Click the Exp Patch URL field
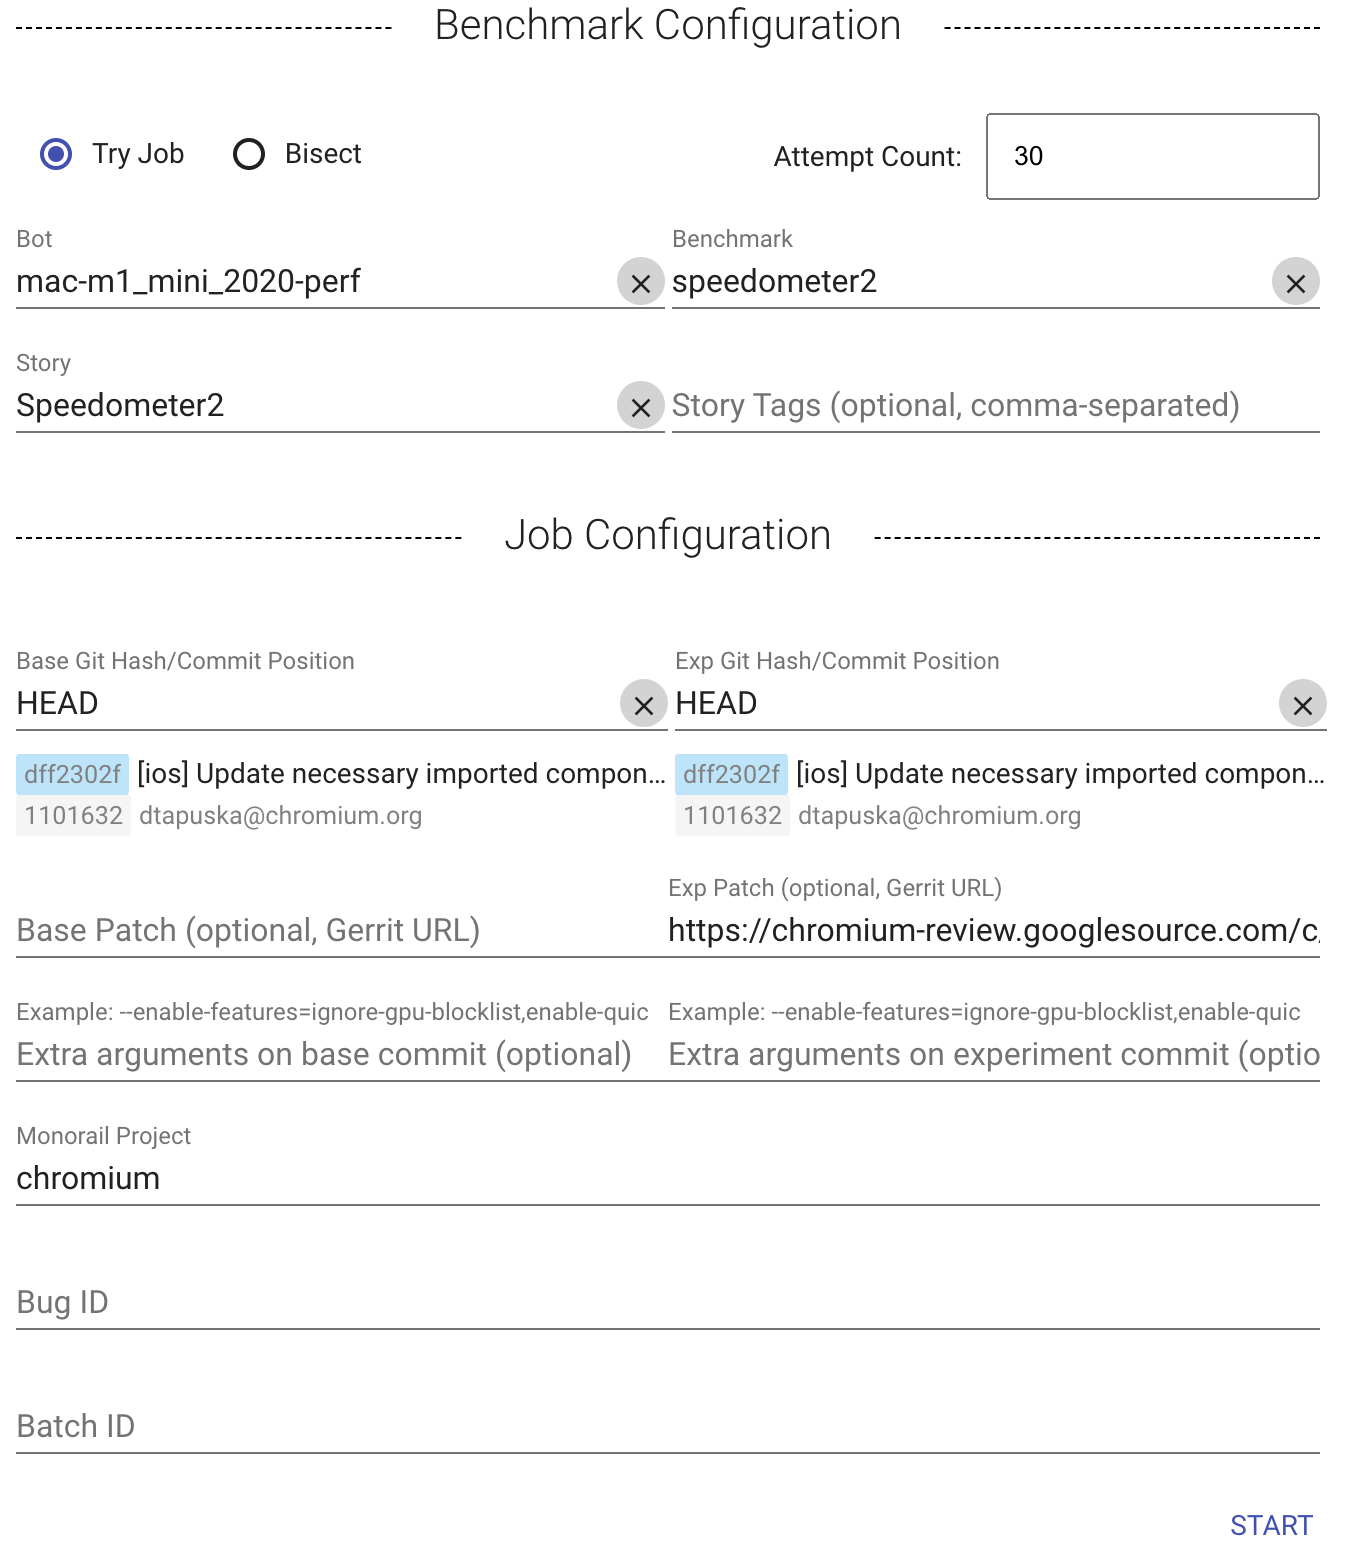 click(x=993, y=931)
